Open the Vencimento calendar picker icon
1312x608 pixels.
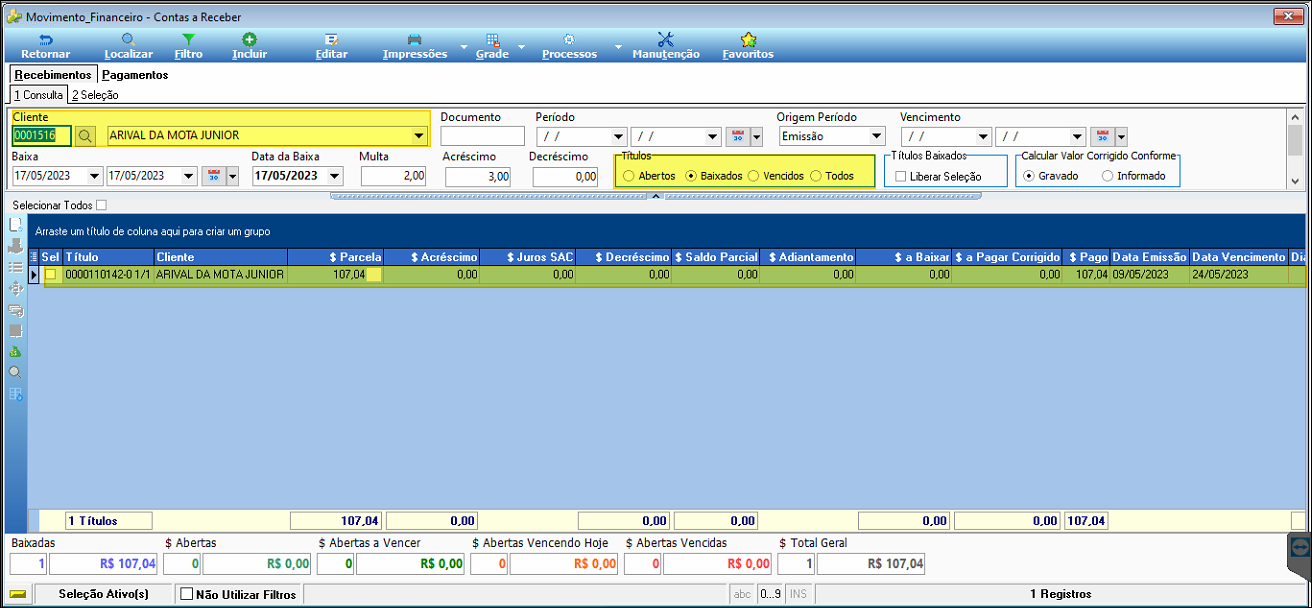coord(1102,136)
